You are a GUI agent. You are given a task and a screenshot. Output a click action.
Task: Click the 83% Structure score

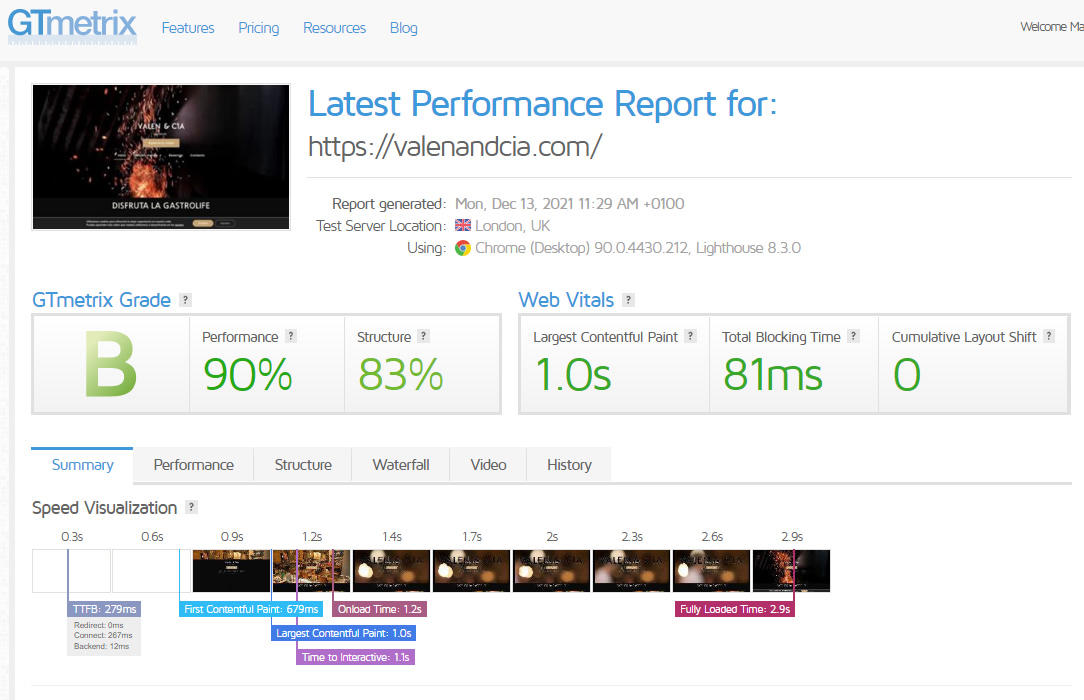pos(400,375)
